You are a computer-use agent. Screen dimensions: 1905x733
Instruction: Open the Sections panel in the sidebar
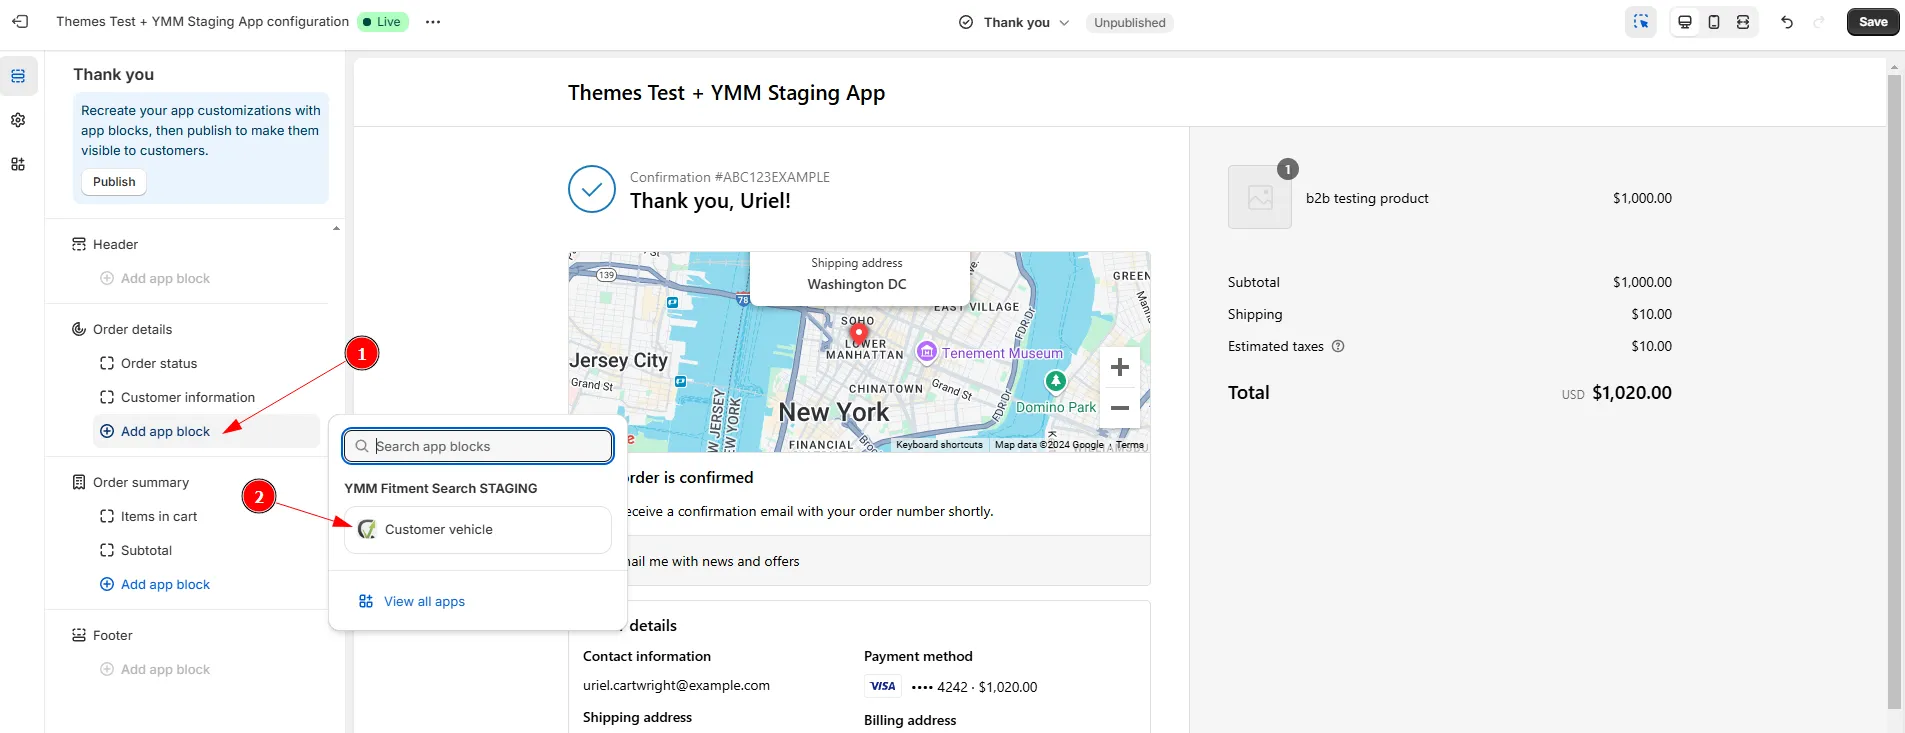(18, 76)
